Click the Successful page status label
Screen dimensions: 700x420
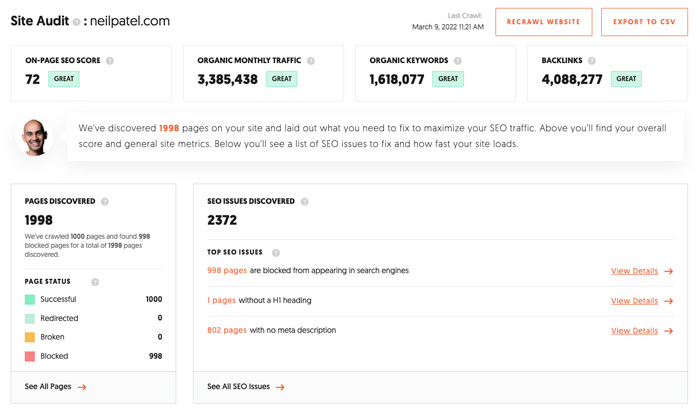click(x=58, y=299)
